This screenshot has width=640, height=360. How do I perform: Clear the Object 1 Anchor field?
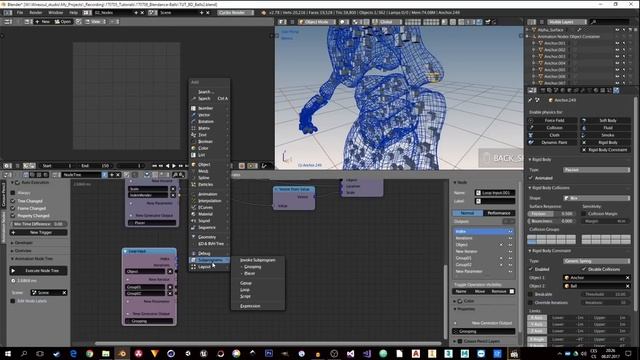click(627, 278)
